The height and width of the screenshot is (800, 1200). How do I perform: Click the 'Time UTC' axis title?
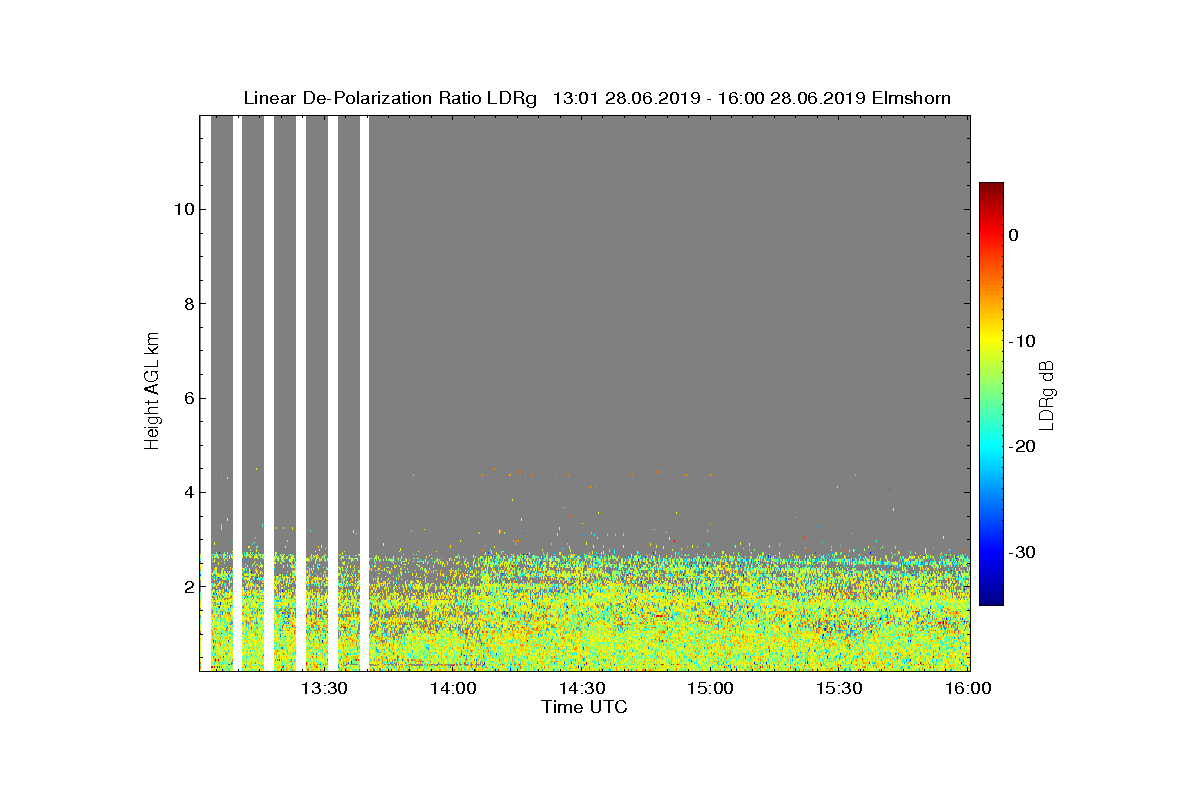pyautogui.click(x=585, y=707)
